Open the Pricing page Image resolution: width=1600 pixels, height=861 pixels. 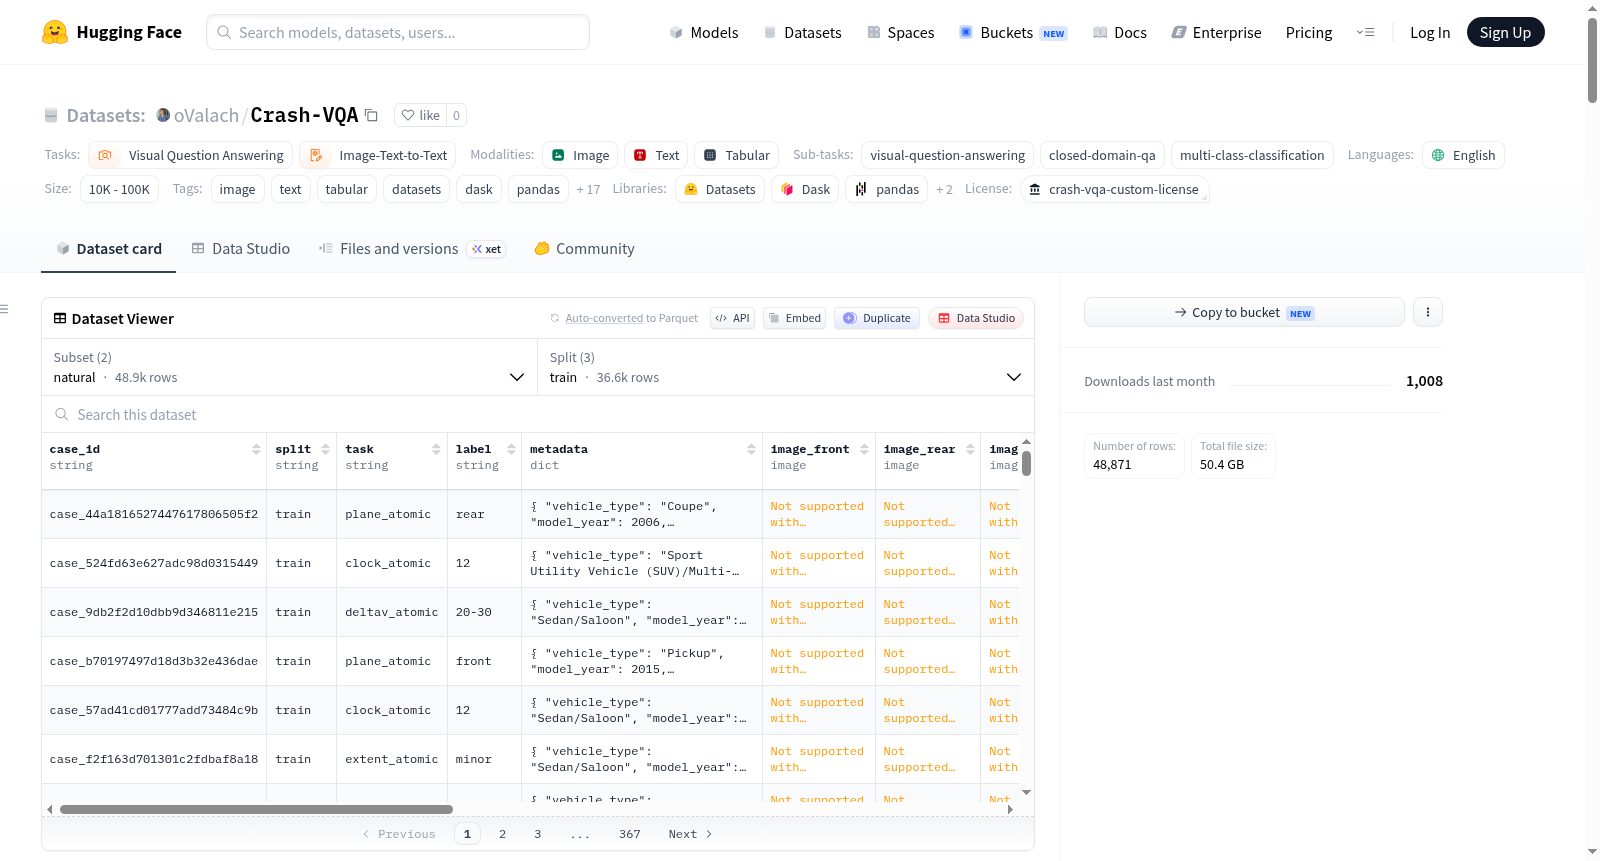point(1309,32)
